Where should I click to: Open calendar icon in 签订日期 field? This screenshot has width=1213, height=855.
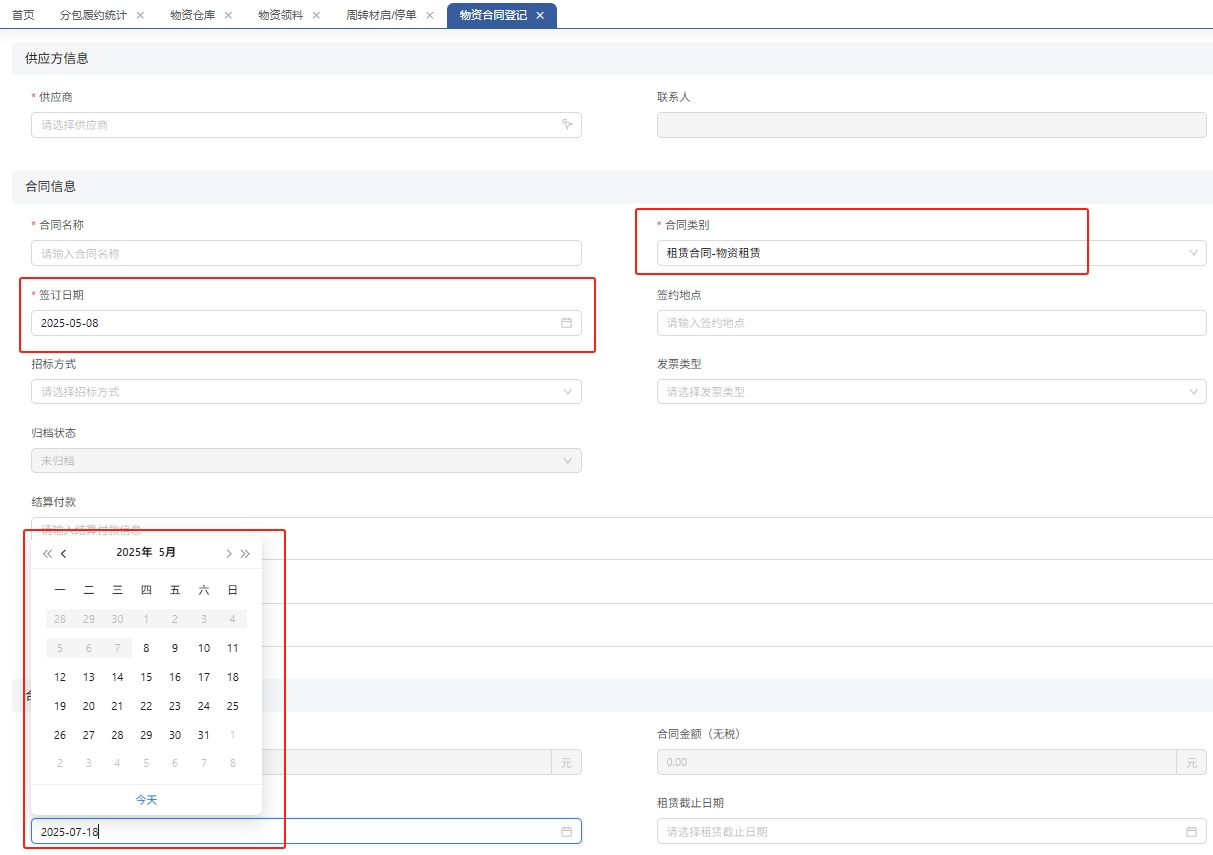566,323
